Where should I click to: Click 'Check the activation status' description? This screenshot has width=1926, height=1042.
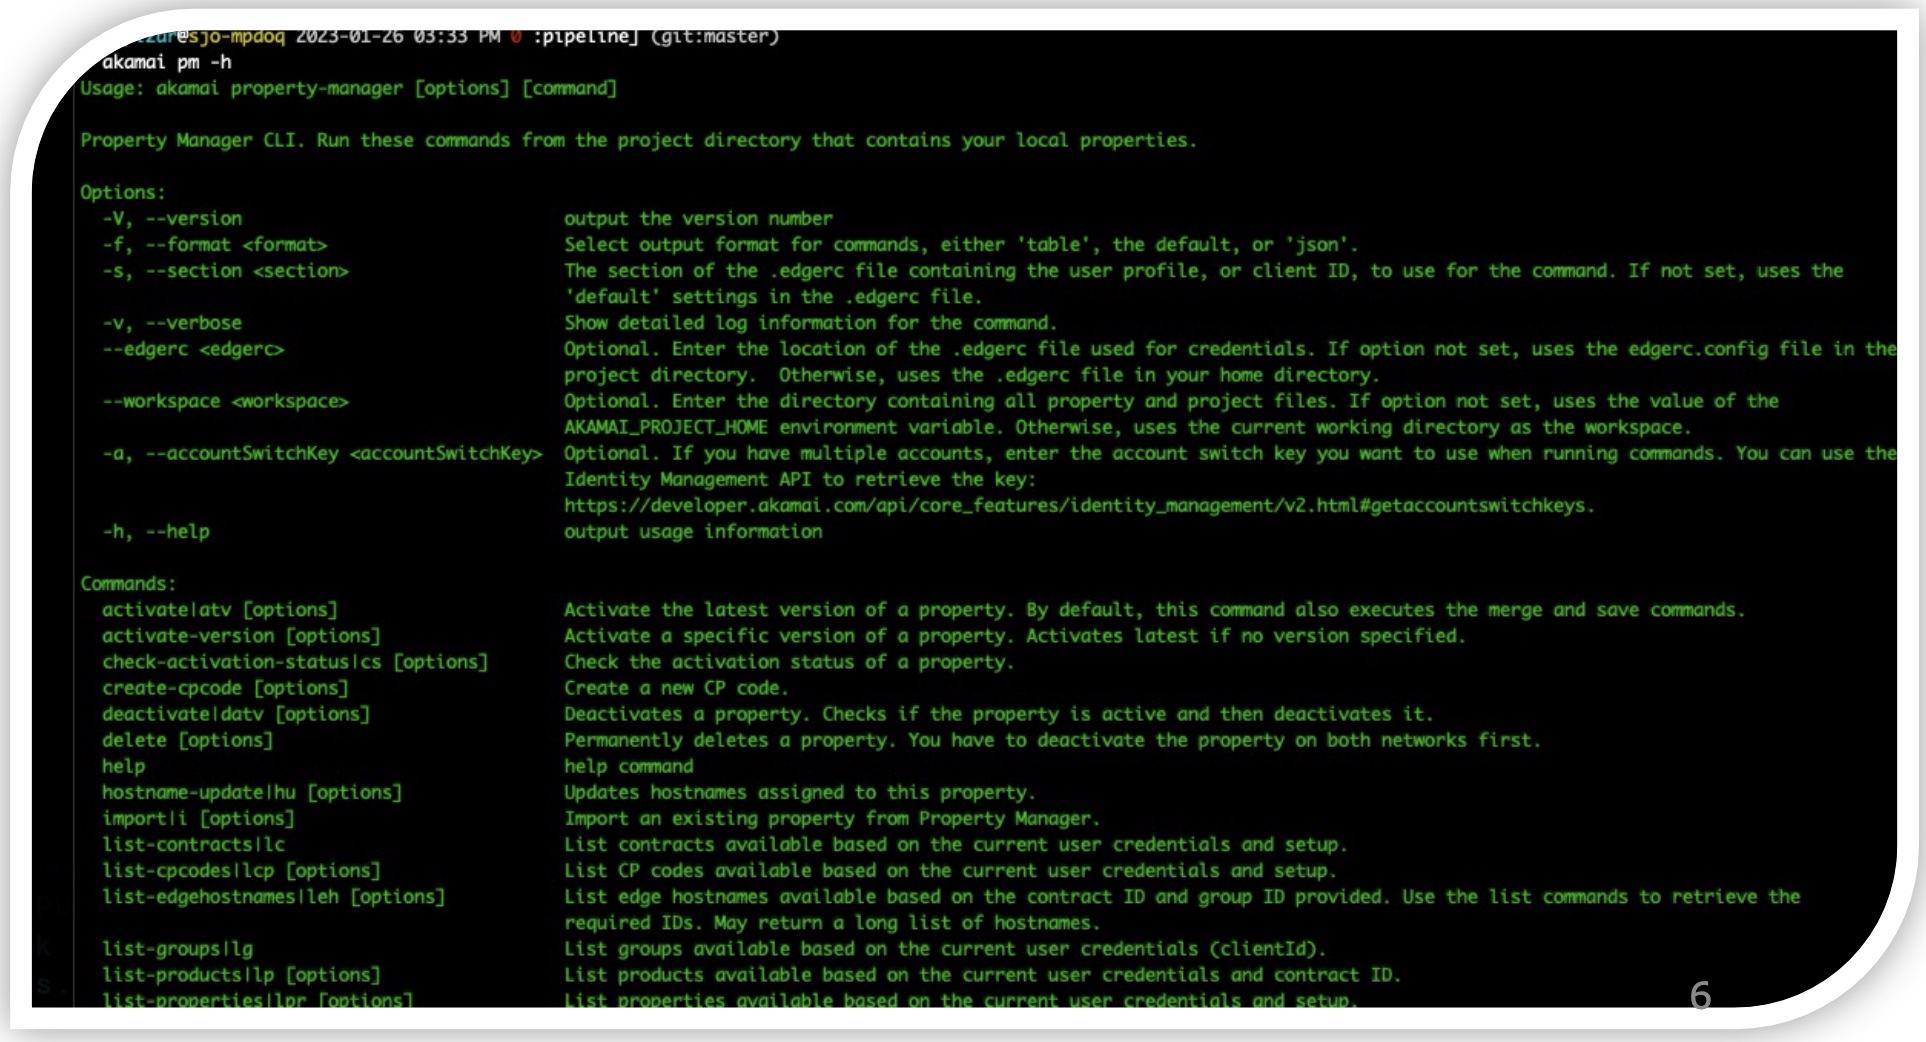789,662
